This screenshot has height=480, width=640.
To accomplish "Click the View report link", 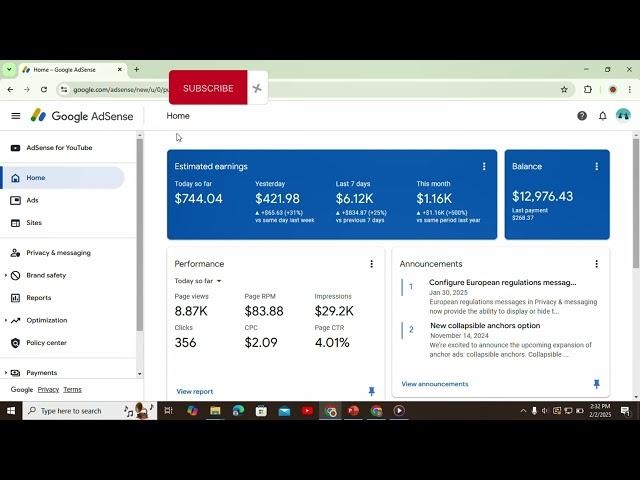I will tap(195, 391).
